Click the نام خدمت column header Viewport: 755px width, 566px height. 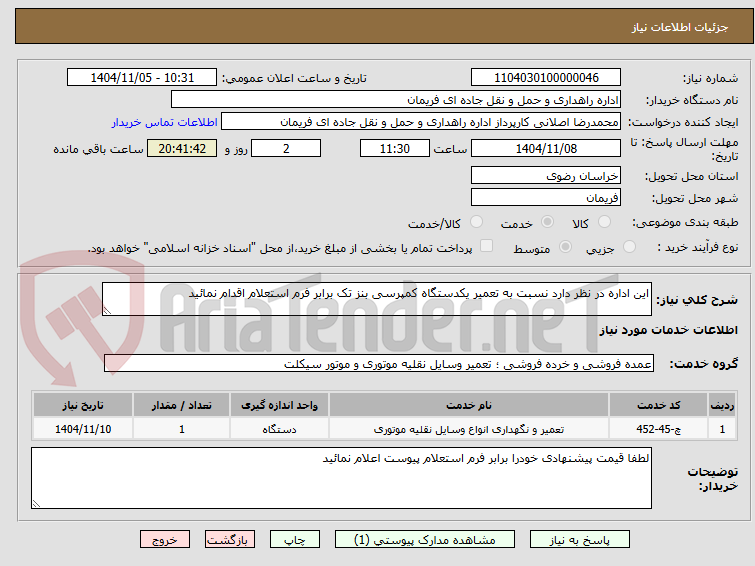(469, 405)
